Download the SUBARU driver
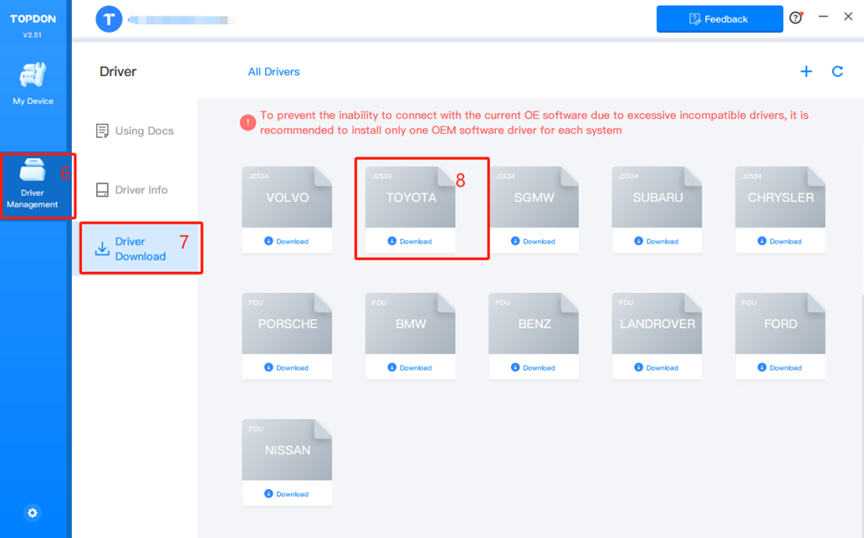 point(656,241)
